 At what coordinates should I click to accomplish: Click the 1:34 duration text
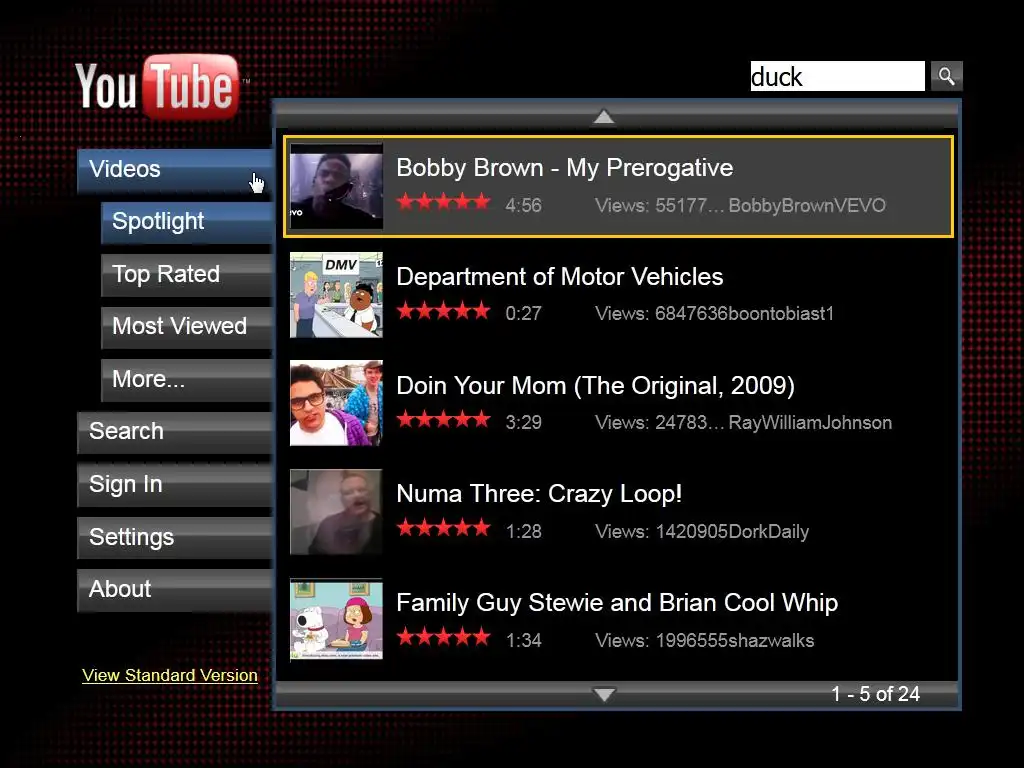pyautogui.click(x=524, y=641)
